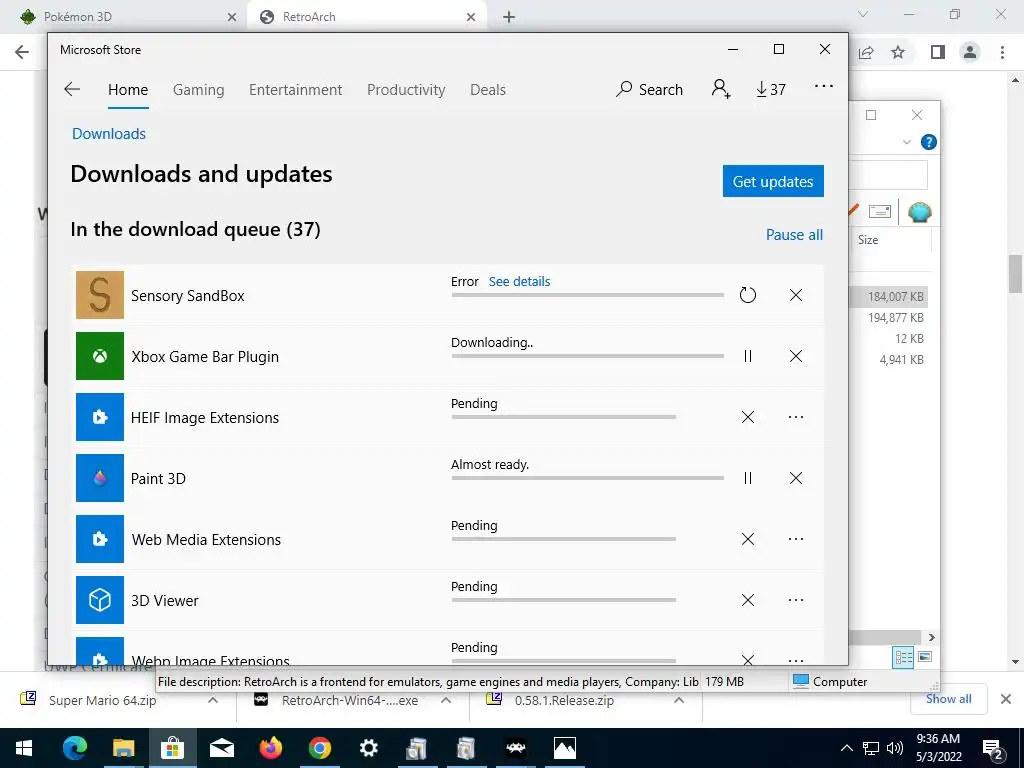Expand Super Mario 64.zip download options

(x=213, y=700)
